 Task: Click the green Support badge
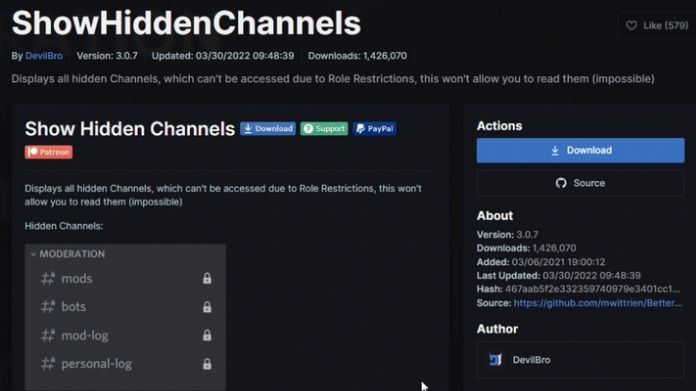[x=324, y=129]
